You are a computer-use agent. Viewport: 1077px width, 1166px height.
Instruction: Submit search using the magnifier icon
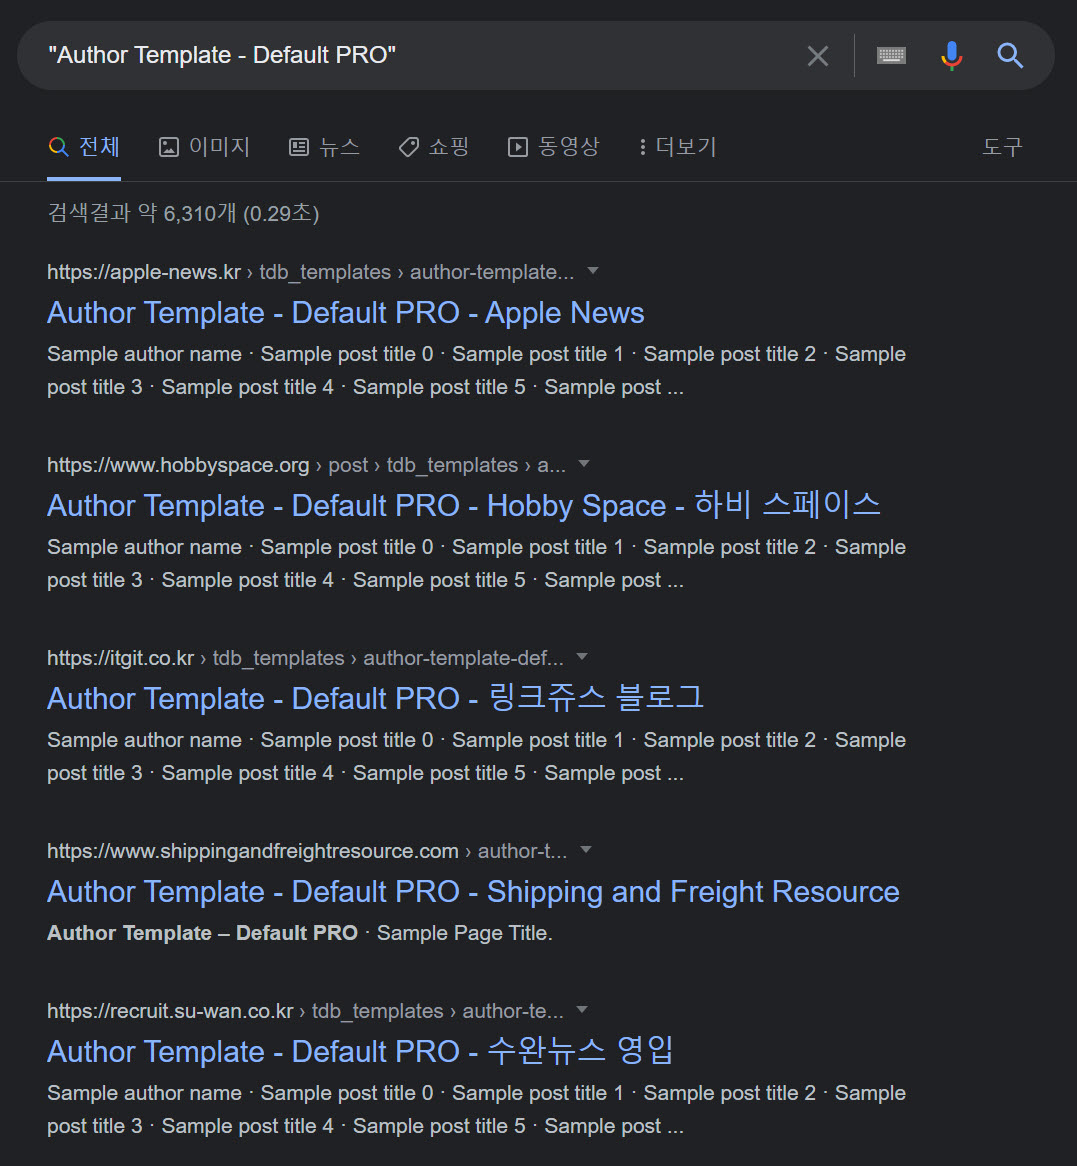pyautogui.click(x=1010, y=56)
